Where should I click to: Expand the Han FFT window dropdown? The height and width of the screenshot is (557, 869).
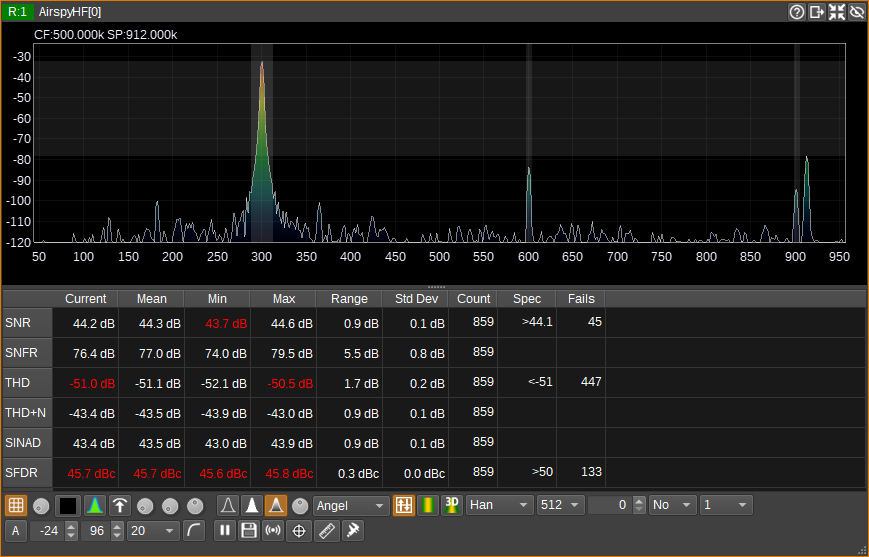500,506
